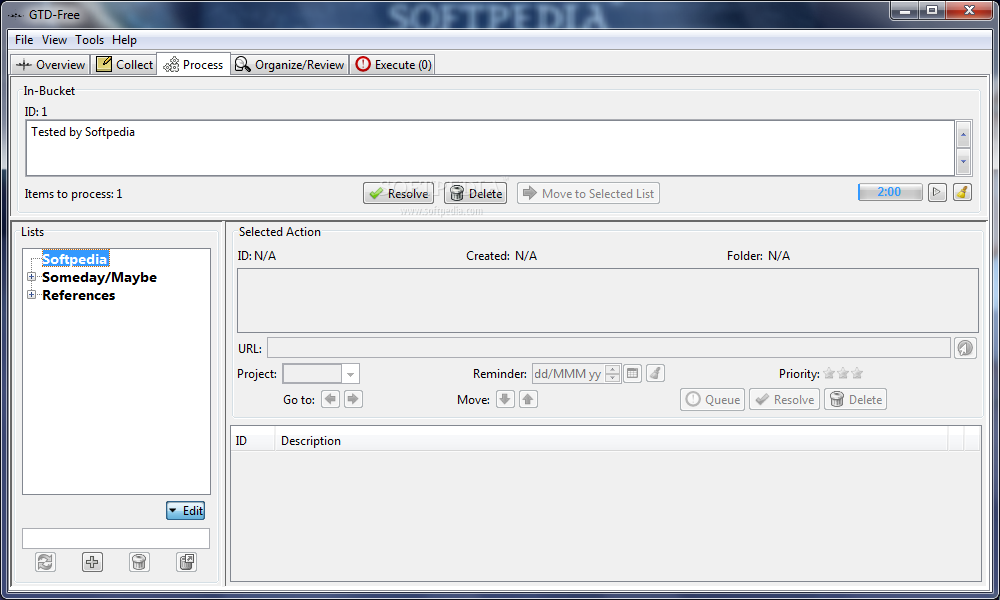The image size is (1000, 600).
Task: Set priority to two stars
Action: point(843,373)
